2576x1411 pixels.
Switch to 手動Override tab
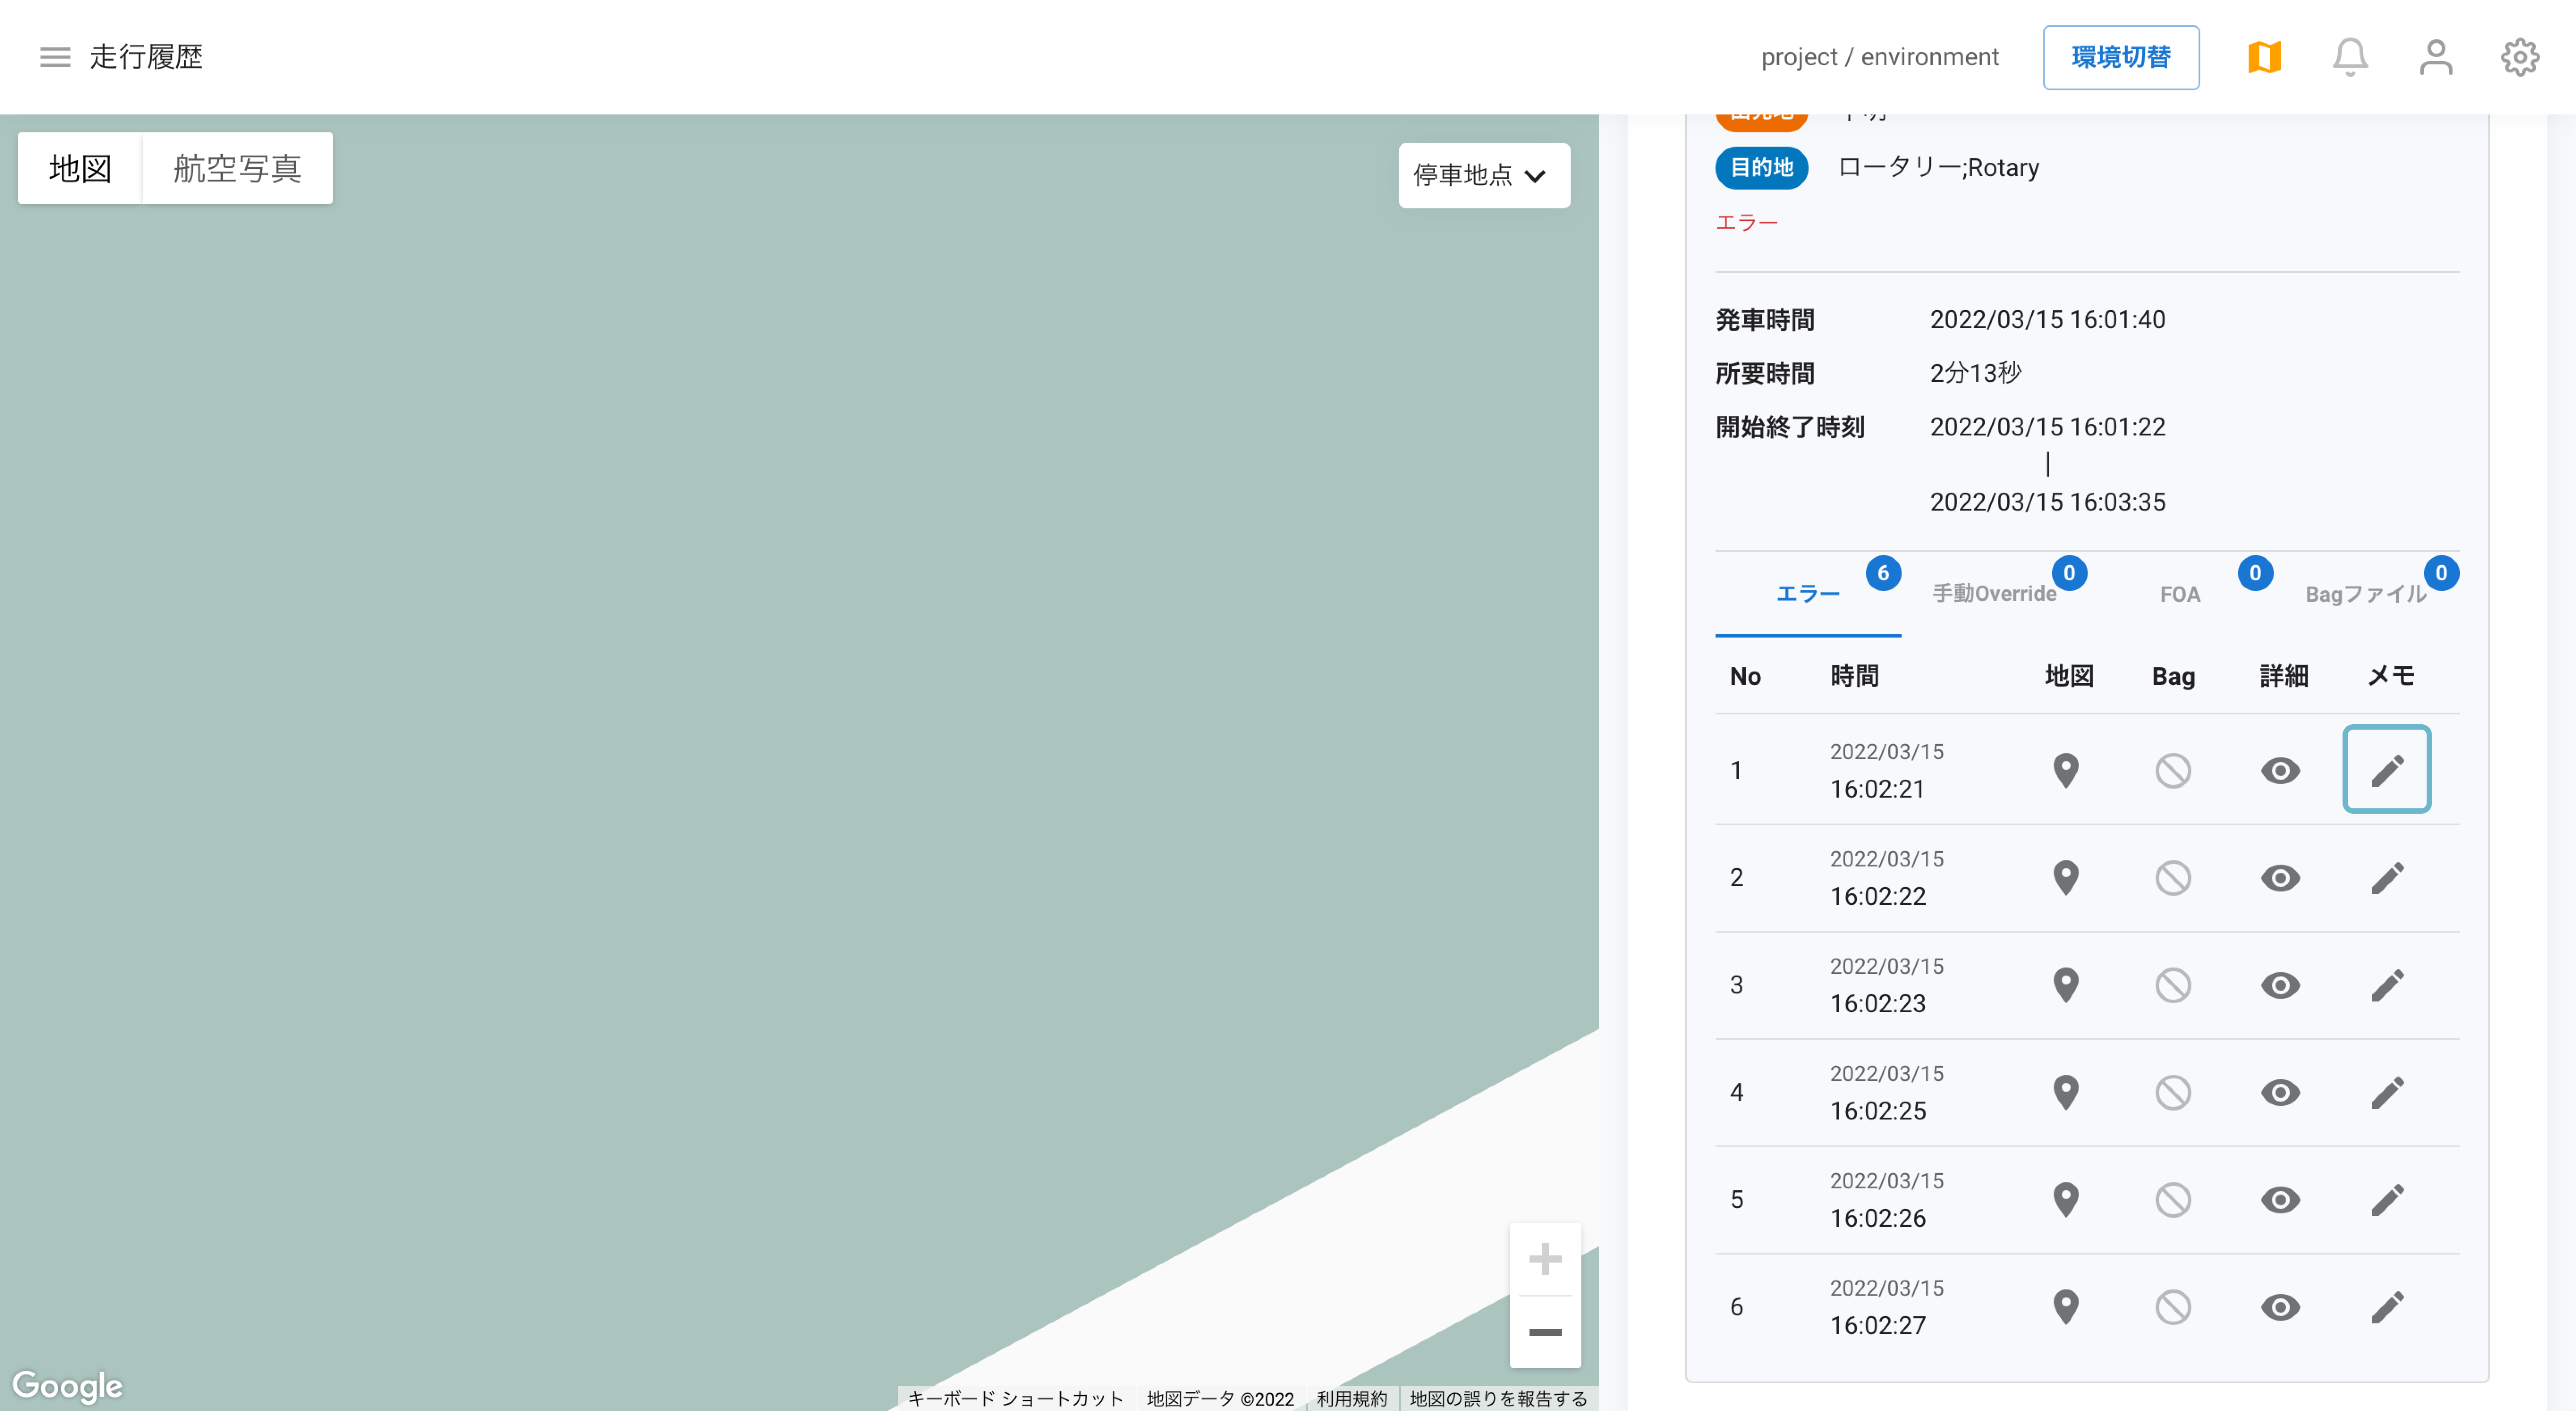[x=1994, y=594]
